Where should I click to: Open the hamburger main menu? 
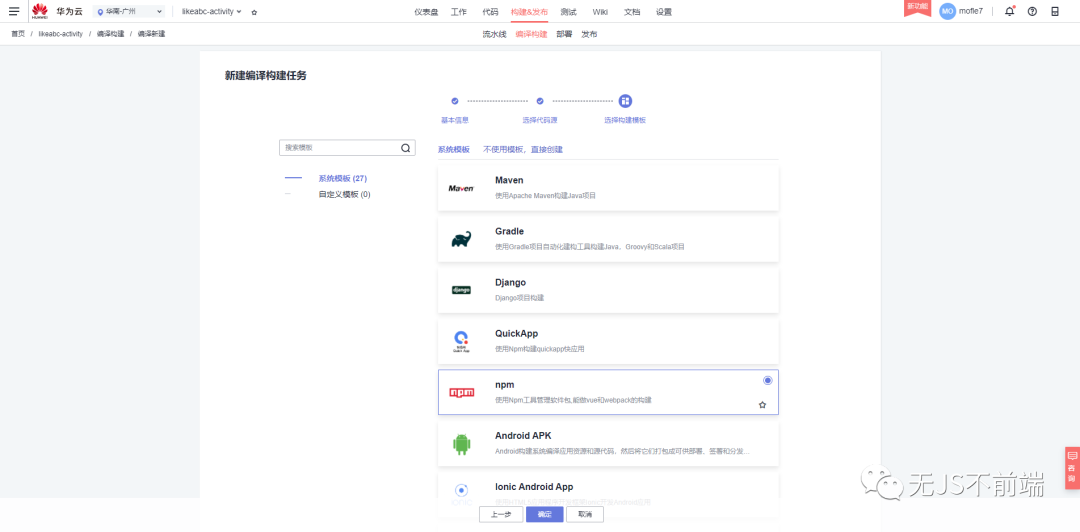[14, 11]
